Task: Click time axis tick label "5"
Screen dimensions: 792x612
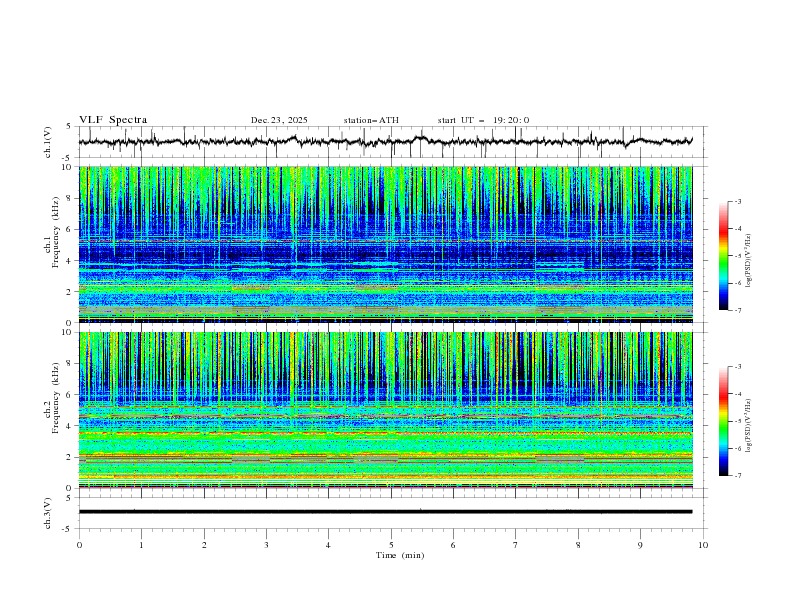Action: pyautogui.click(x=391, y=545)
